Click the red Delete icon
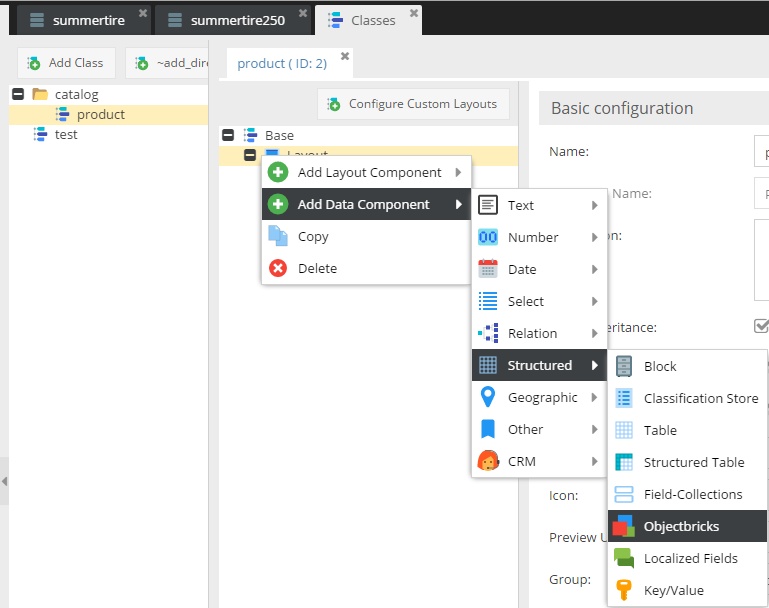This screenshot has height=608, width=769. tap(278, 268)
